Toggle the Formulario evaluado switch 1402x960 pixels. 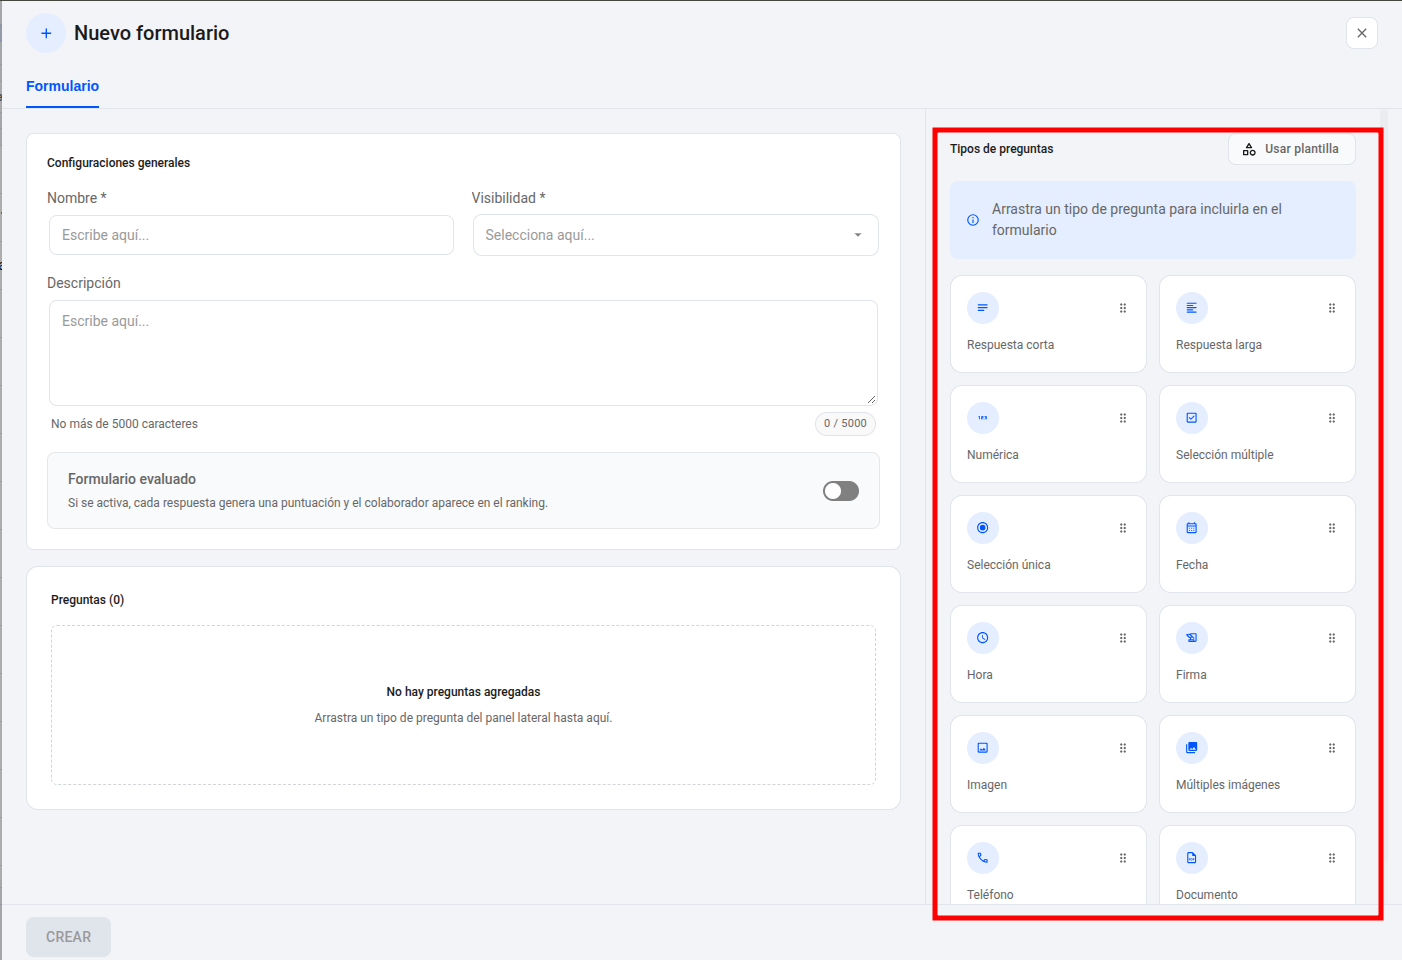click(841, 491)
